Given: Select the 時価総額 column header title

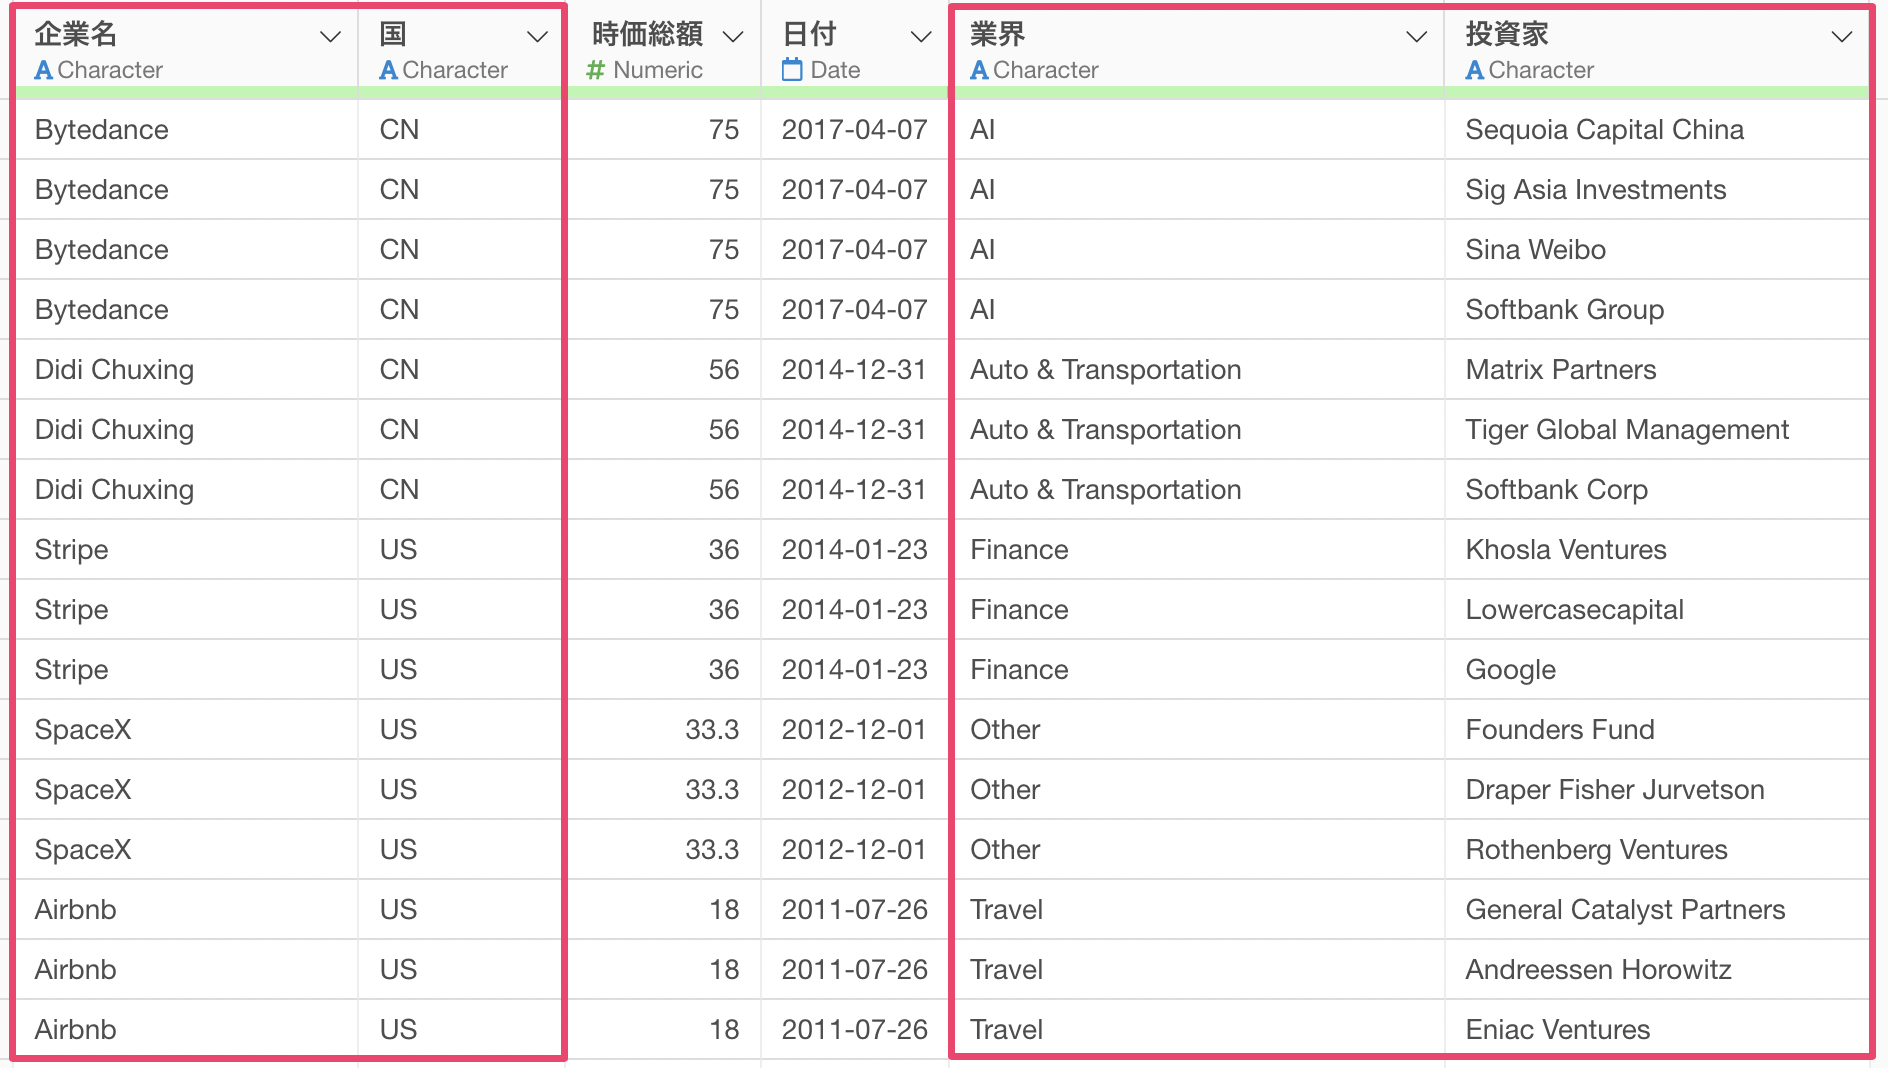Looking at the screenshot, I should 648,34.
